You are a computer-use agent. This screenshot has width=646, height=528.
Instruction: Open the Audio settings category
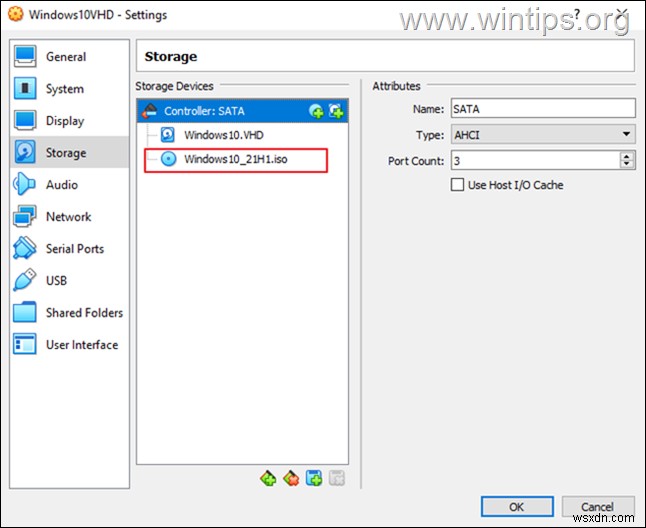(x=69, y=185)
